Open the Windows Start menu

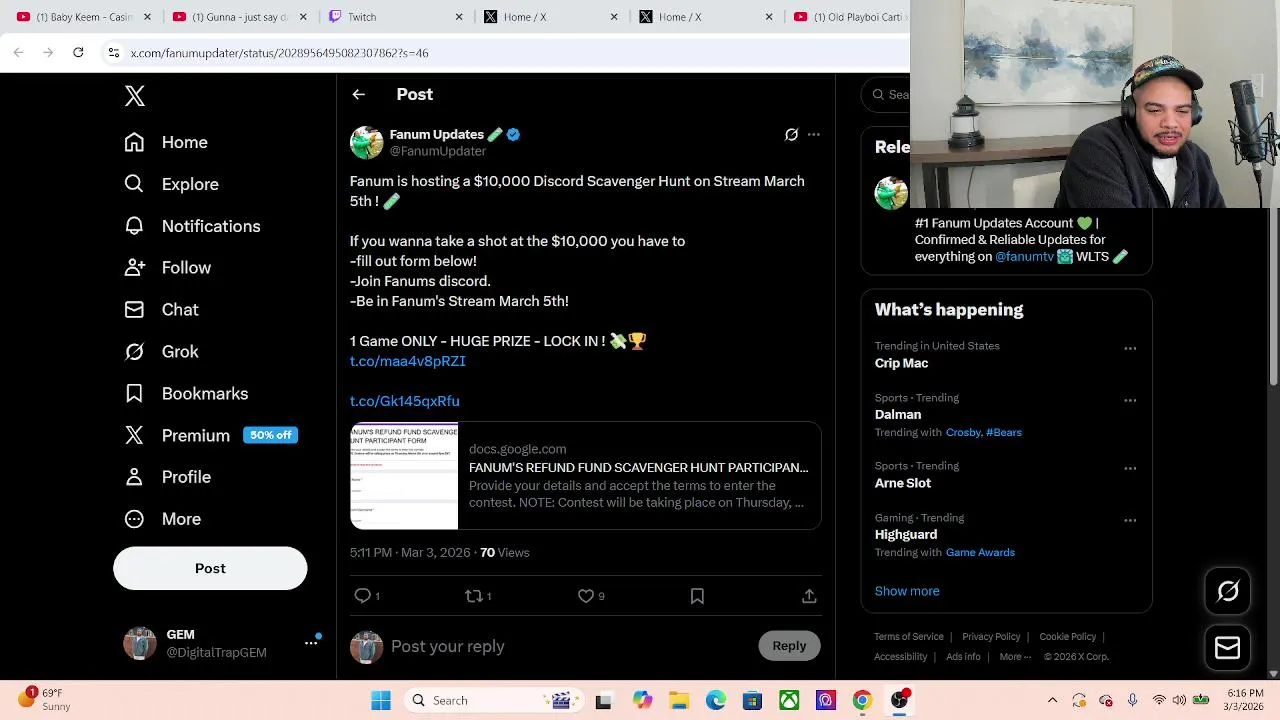[381, 701]
